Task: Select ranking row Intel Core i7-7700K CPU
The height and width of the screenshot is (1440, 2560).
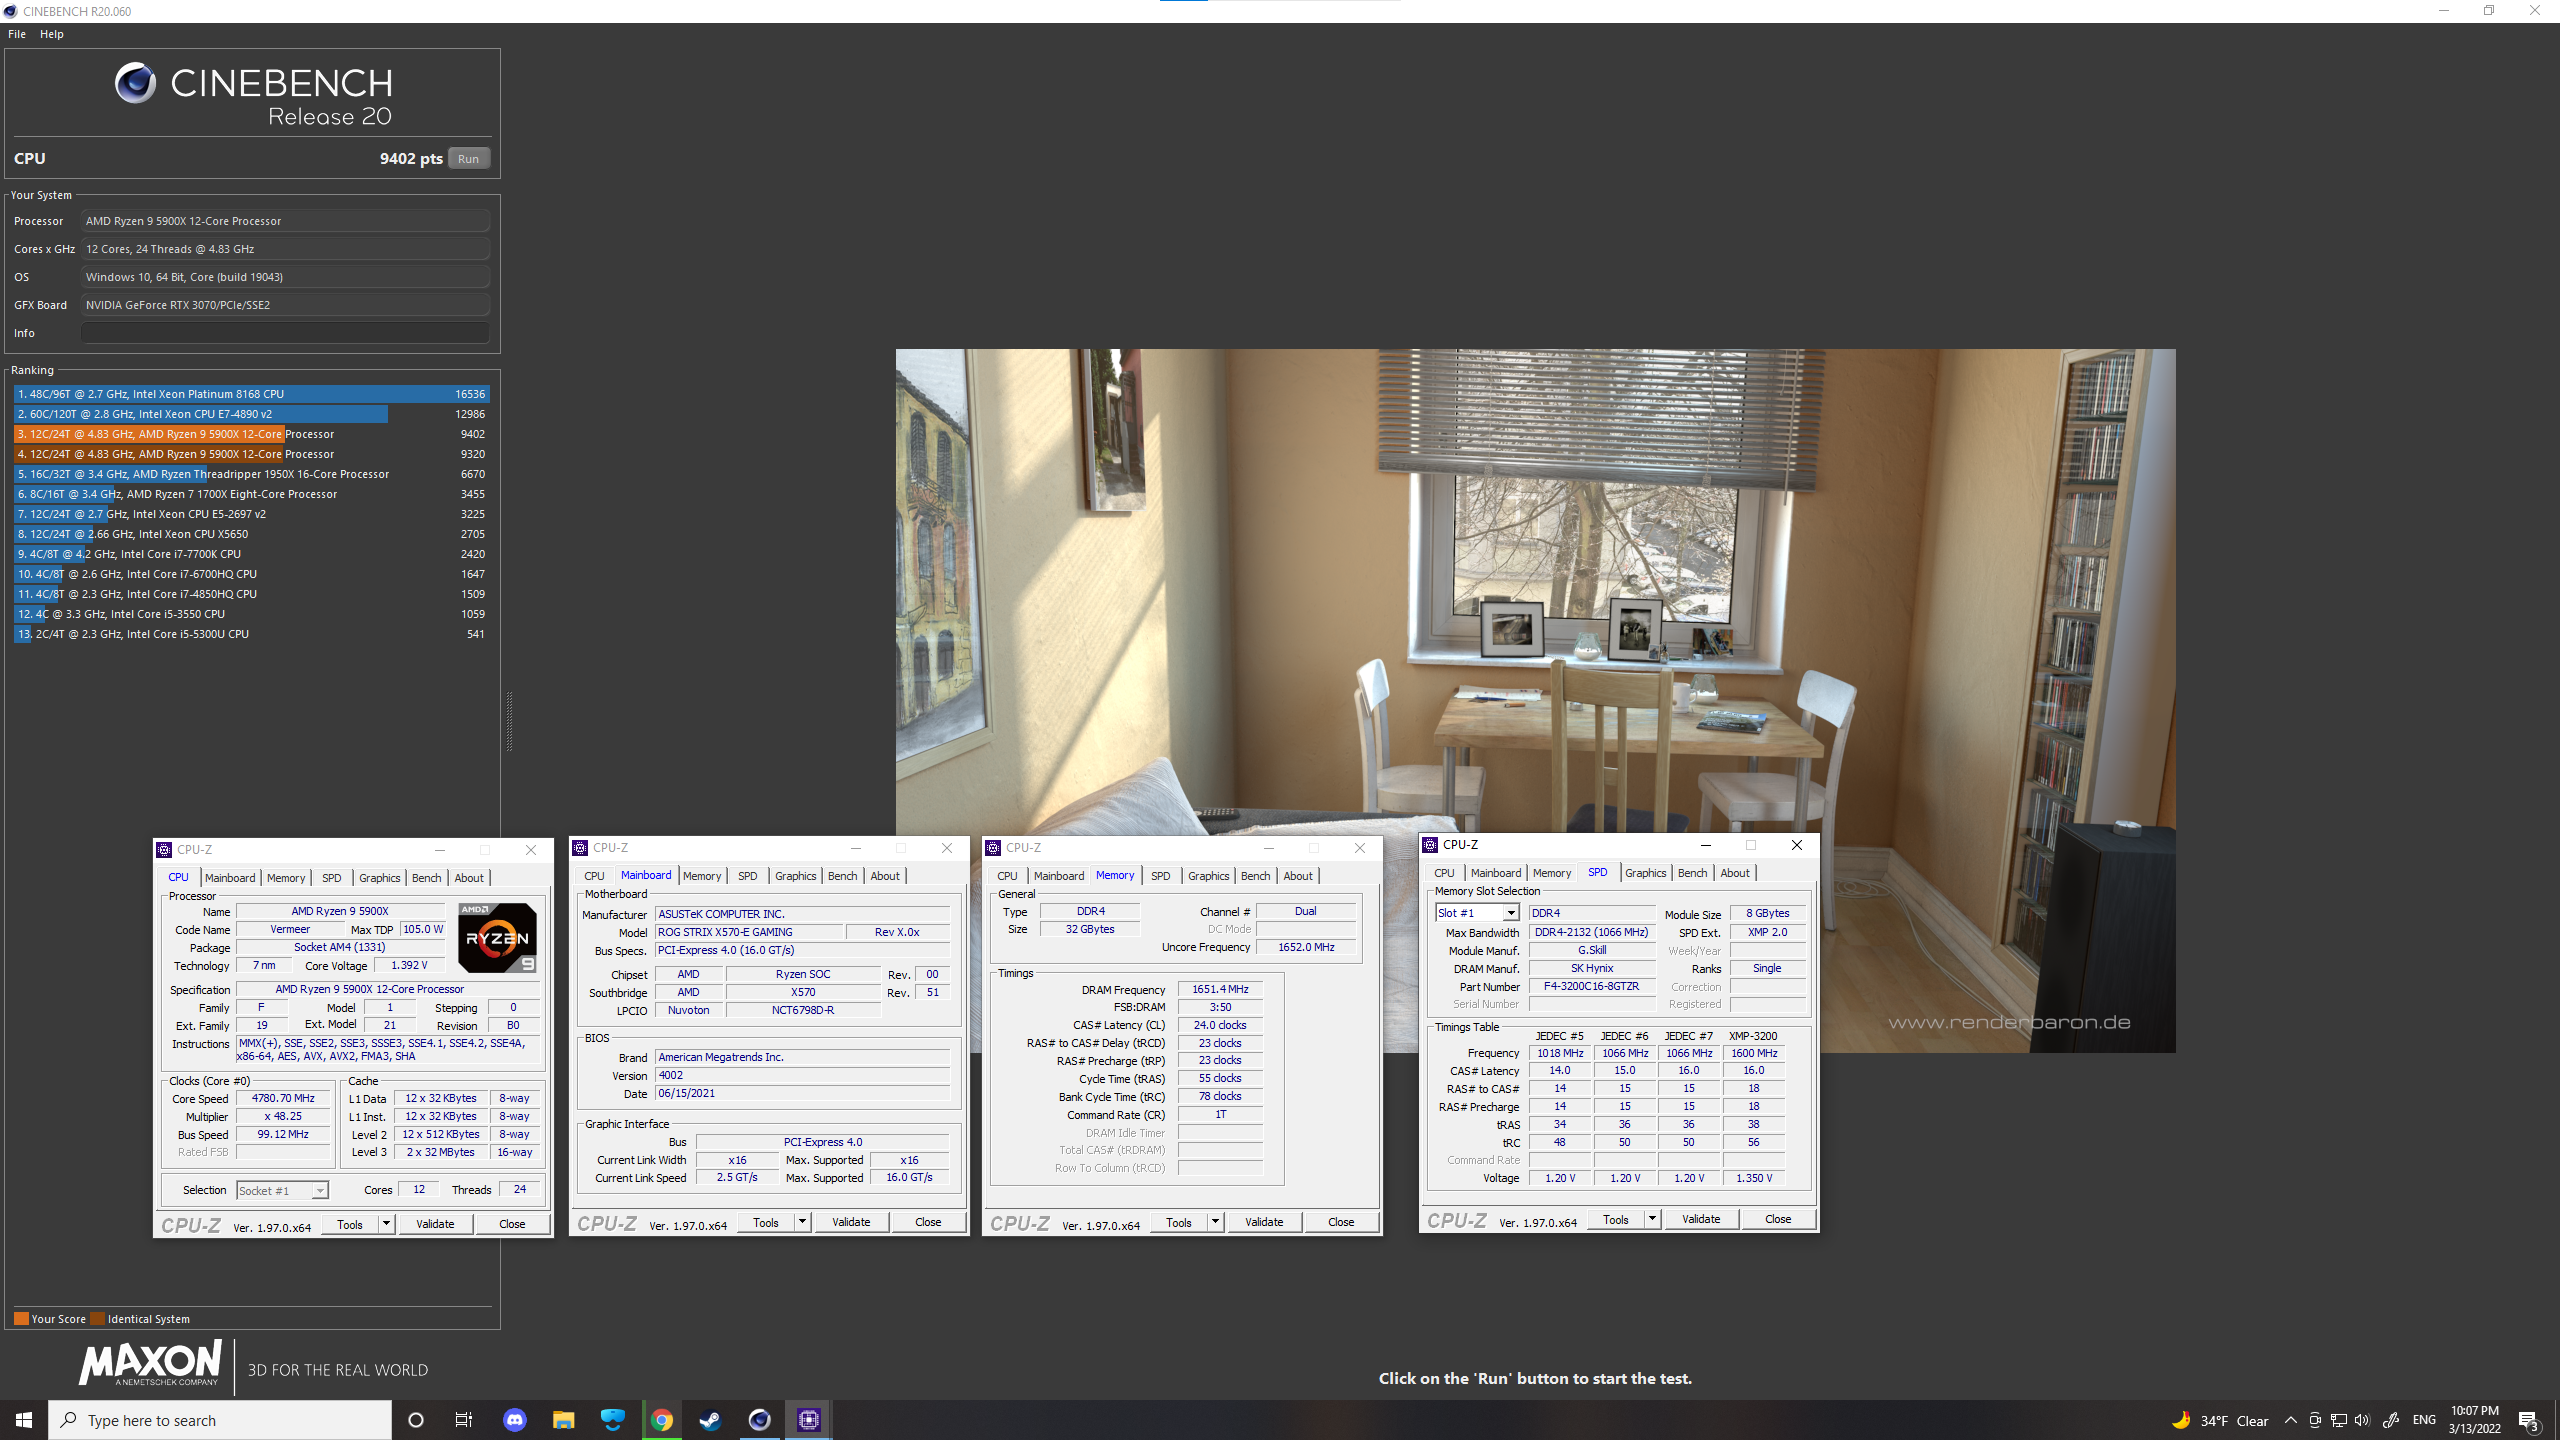Action: coord(251,554)
